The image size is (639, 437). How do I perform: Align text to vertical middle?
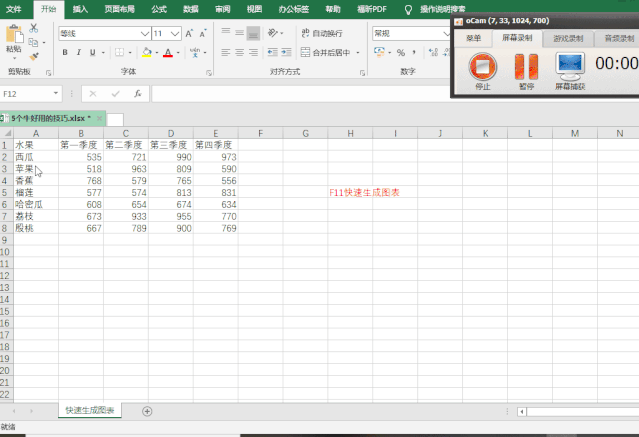point(240,33)
